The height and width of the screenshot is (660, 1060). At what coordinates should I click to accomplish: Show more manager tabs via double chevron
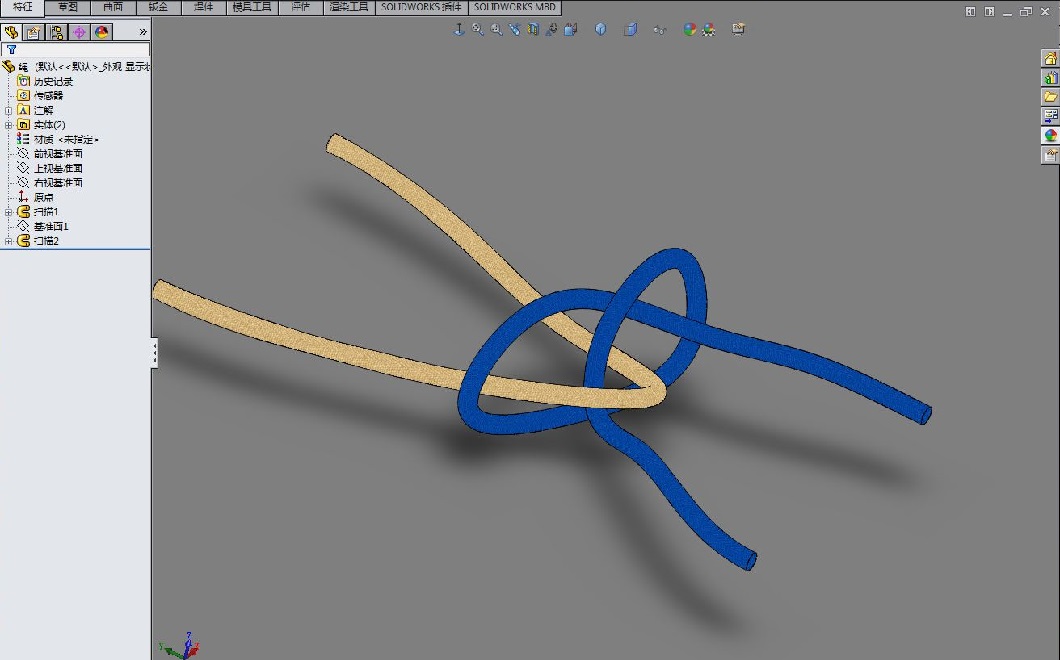click(x=143, y=32)
